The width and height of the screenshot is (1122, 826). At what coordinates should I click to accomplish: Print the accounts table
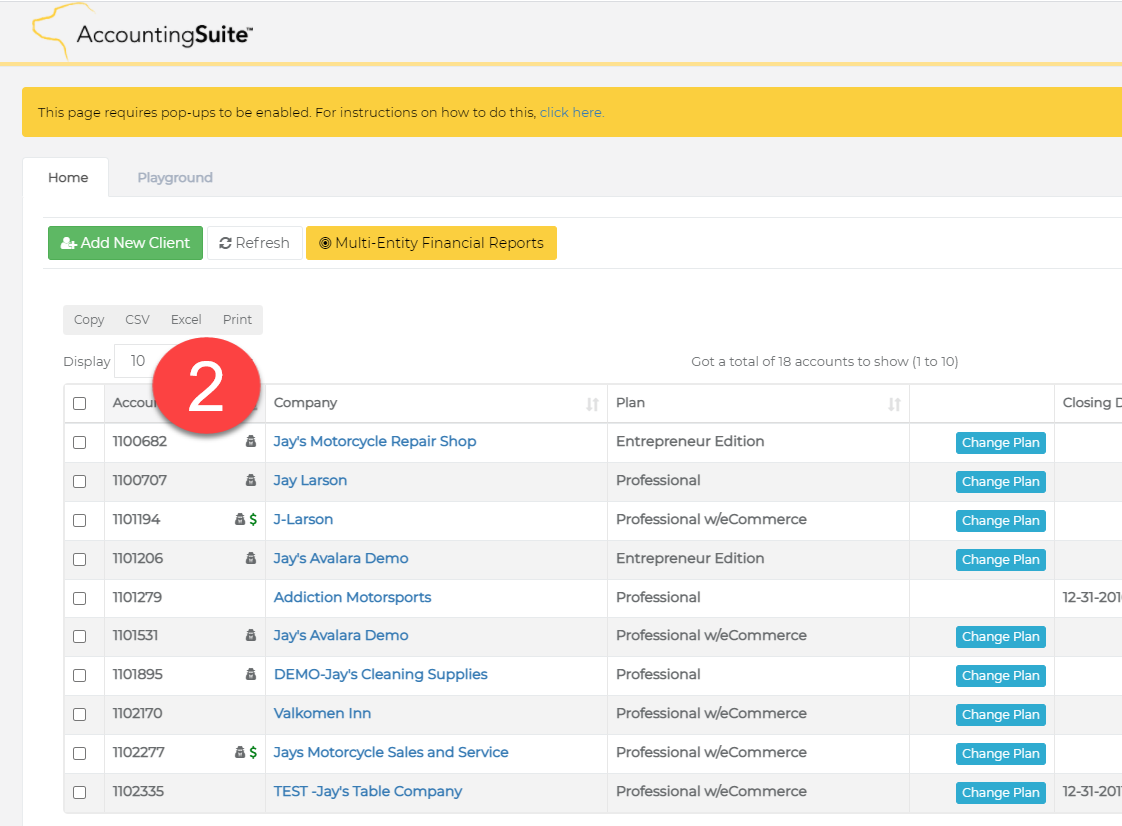[237, 320]
